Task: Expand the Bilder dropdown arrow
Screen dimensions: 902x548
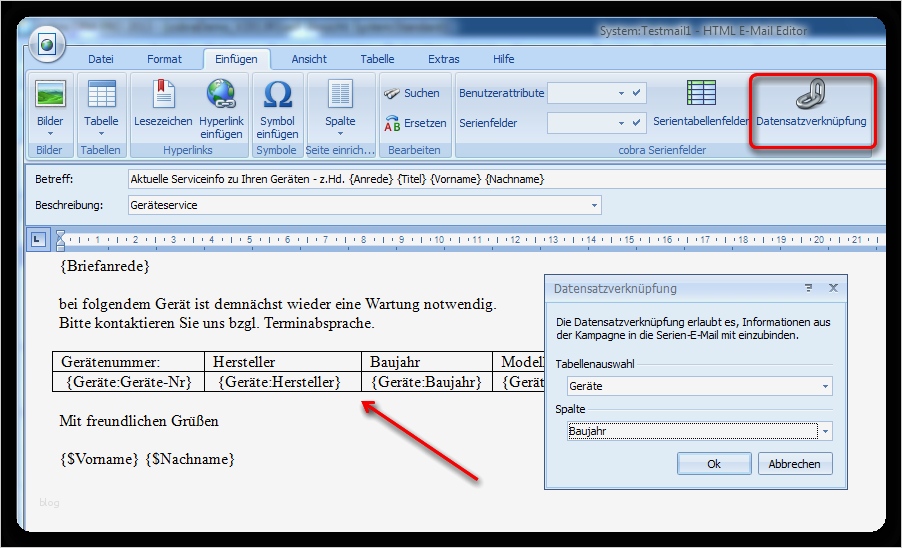Action: (x=50, y=134)
